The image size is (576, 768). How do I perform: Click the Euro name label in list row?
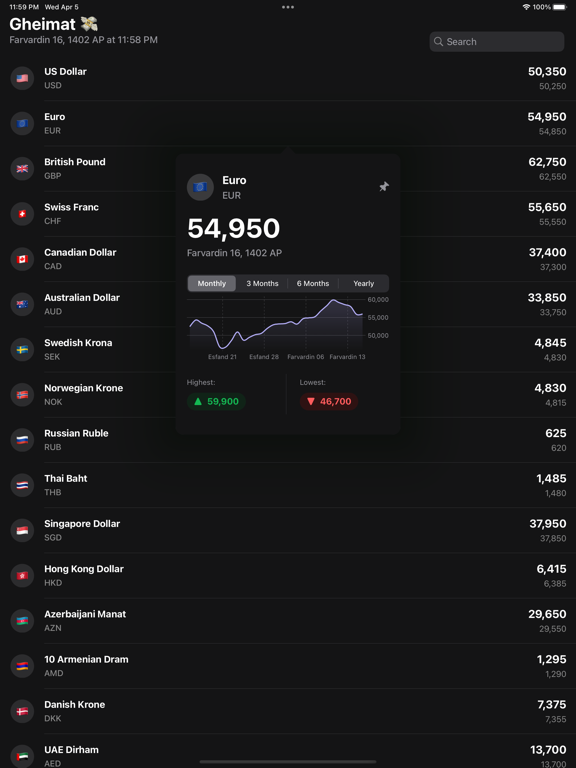click(54, 117)
